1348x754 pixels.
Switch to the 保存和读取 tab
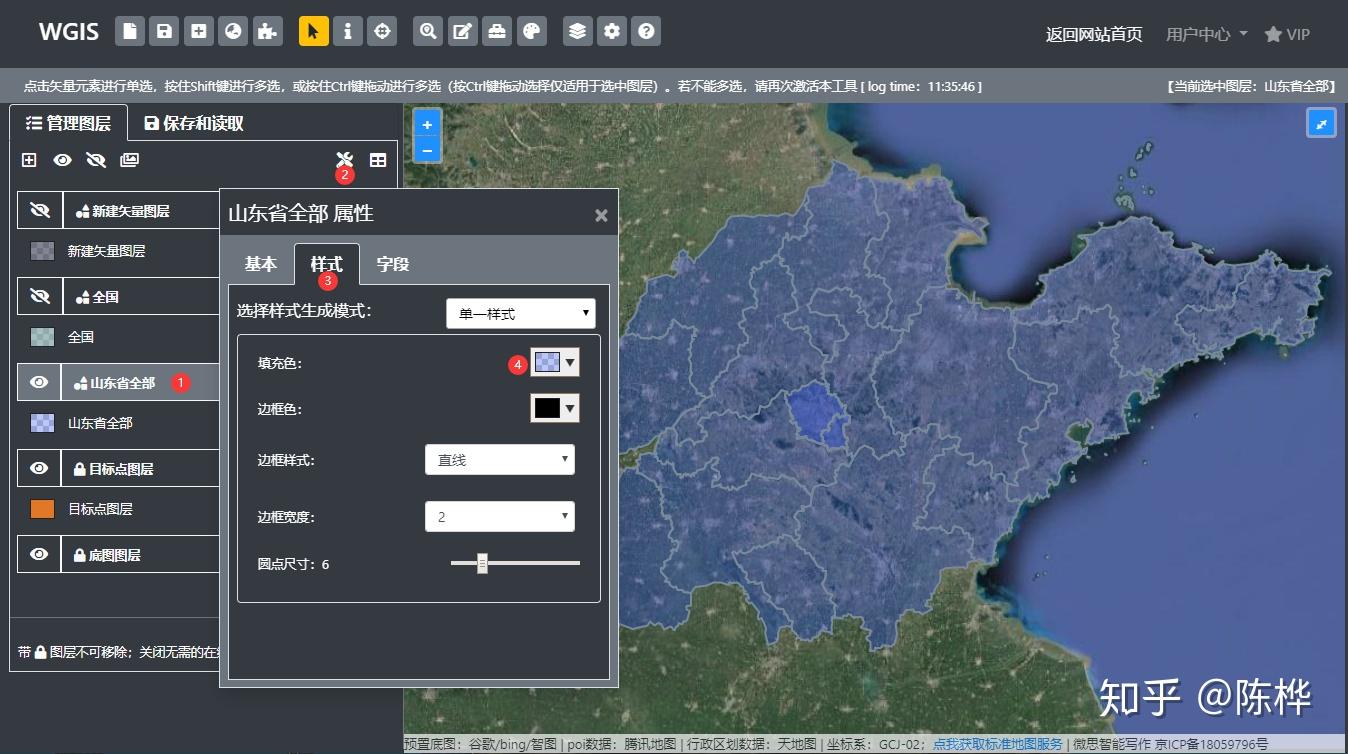pyautogui.click(x=194, y=123)
